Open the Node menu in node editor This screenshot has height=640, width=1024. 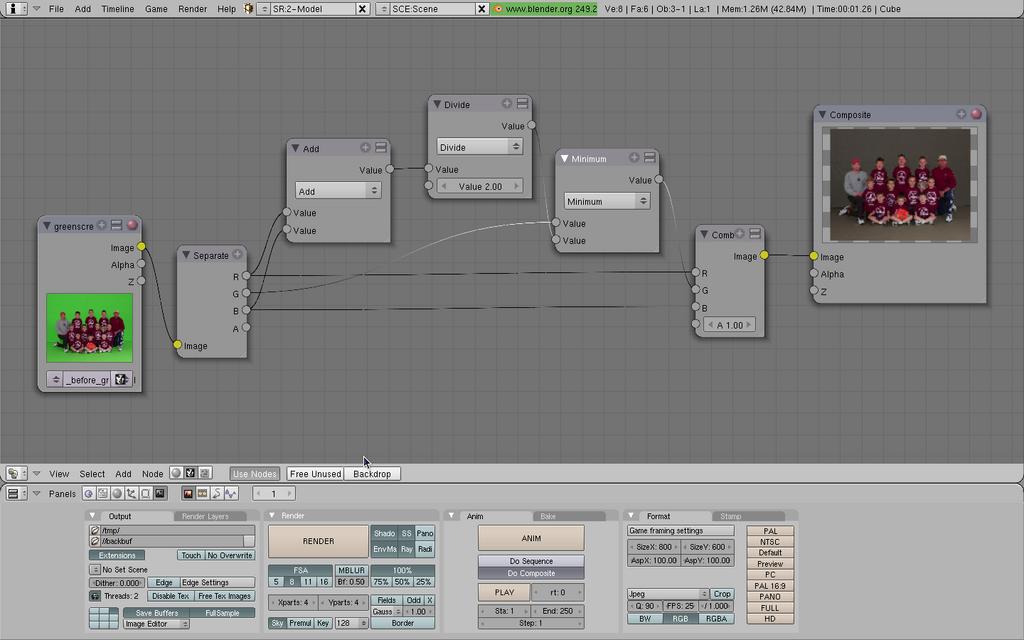tap(153, 474)
